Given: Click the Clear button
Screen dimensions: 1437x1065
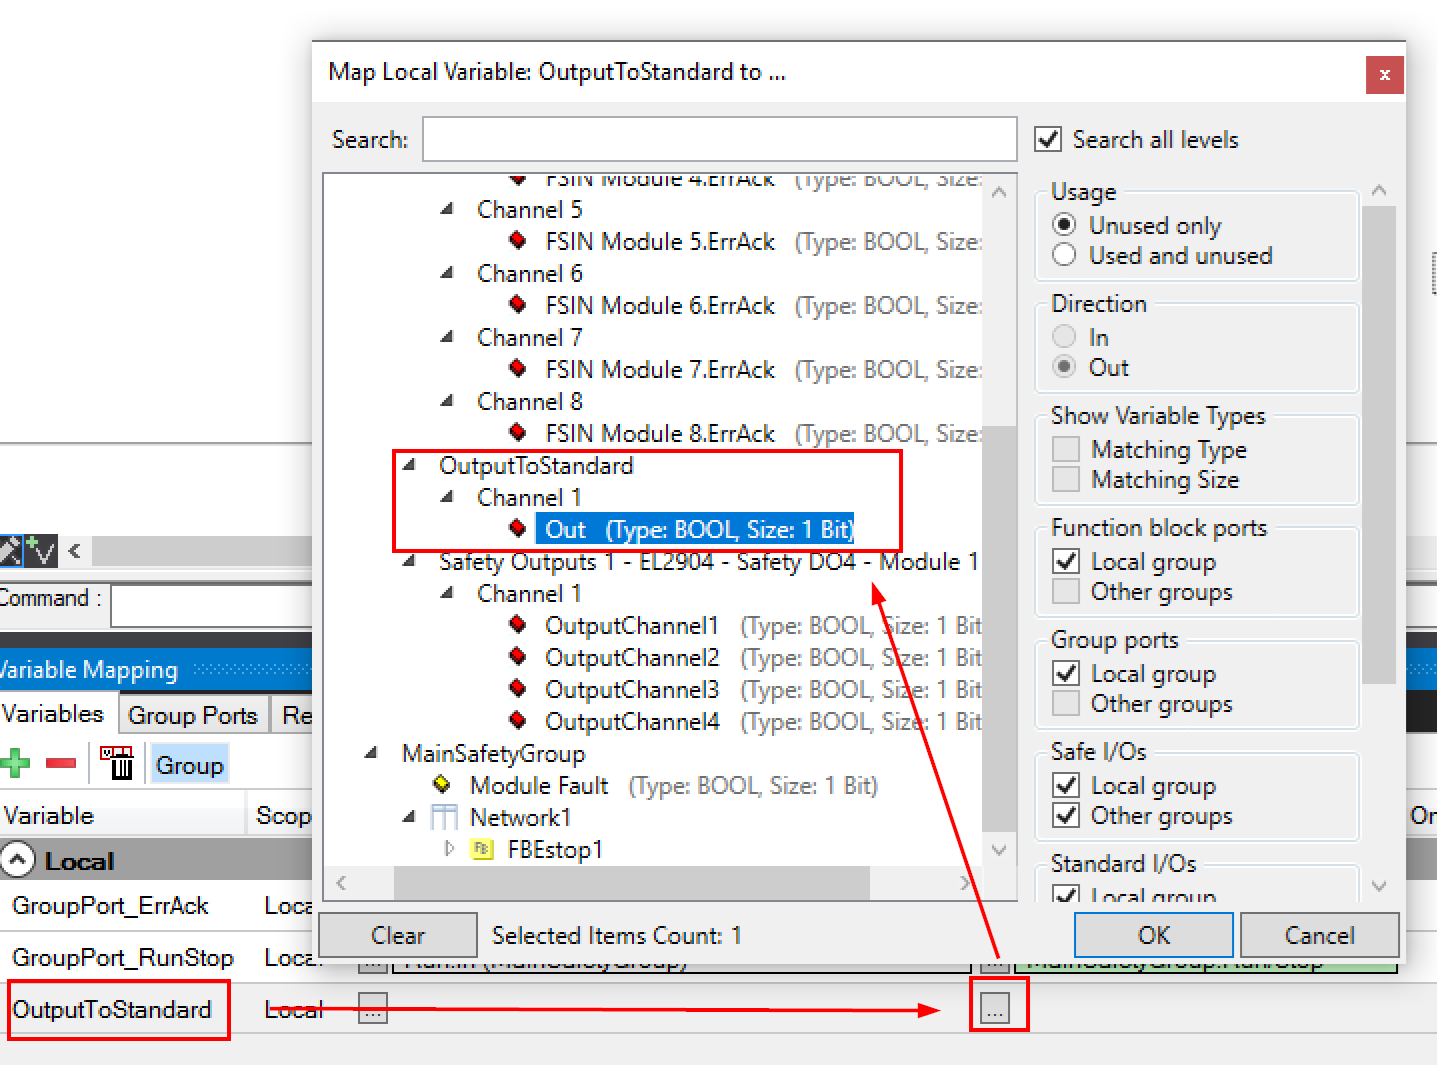Looking at the screenshot, I should coord(397,935).
